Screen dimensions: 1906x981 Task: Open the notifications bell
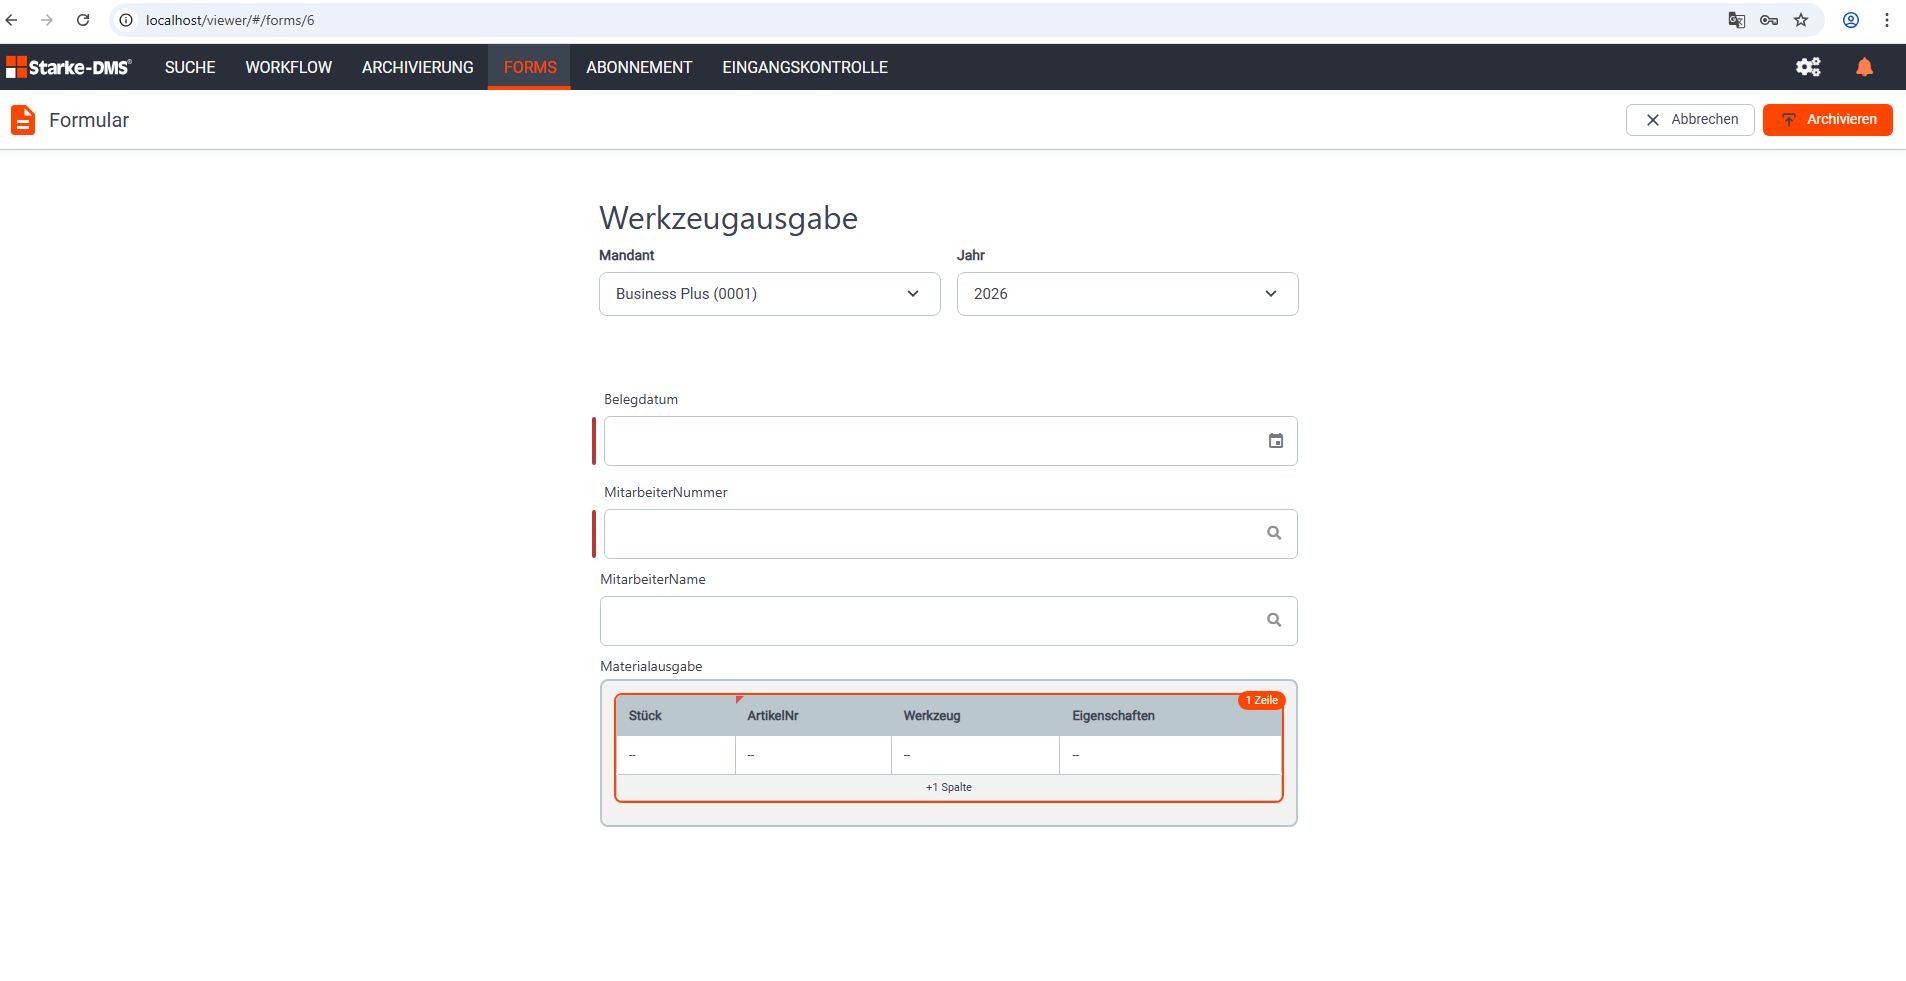pyautogui.click(x=1864, y=67)
